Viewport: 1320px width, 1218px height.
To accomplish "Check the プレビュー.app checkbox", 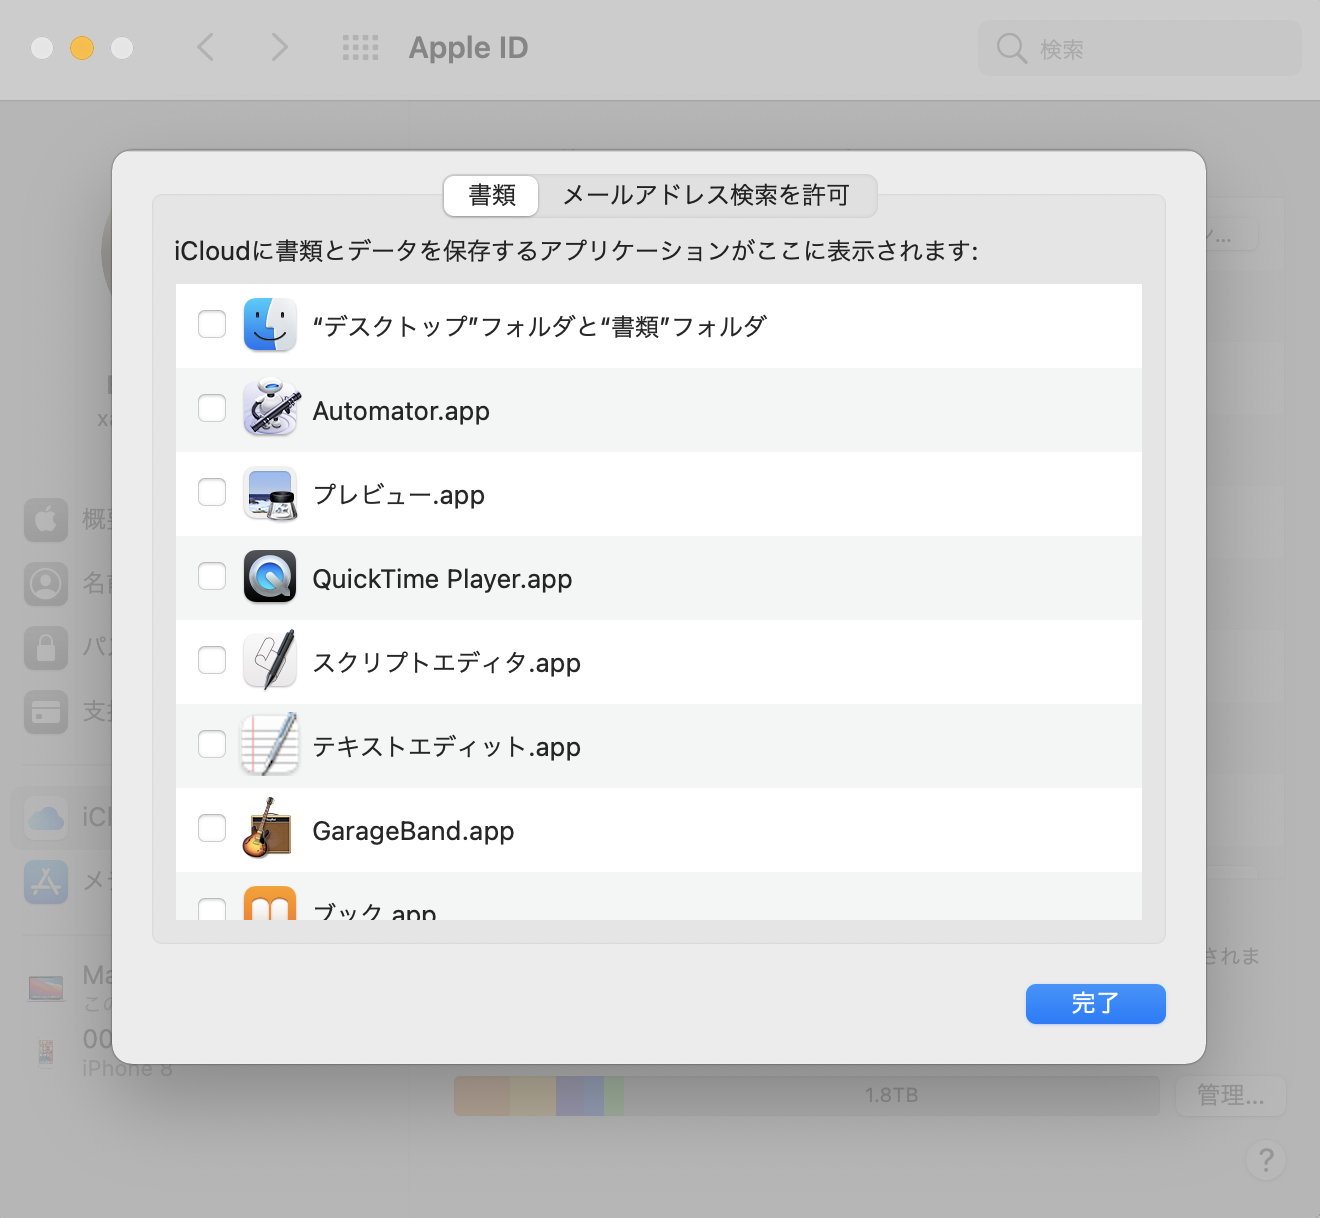I will [212, 492].
